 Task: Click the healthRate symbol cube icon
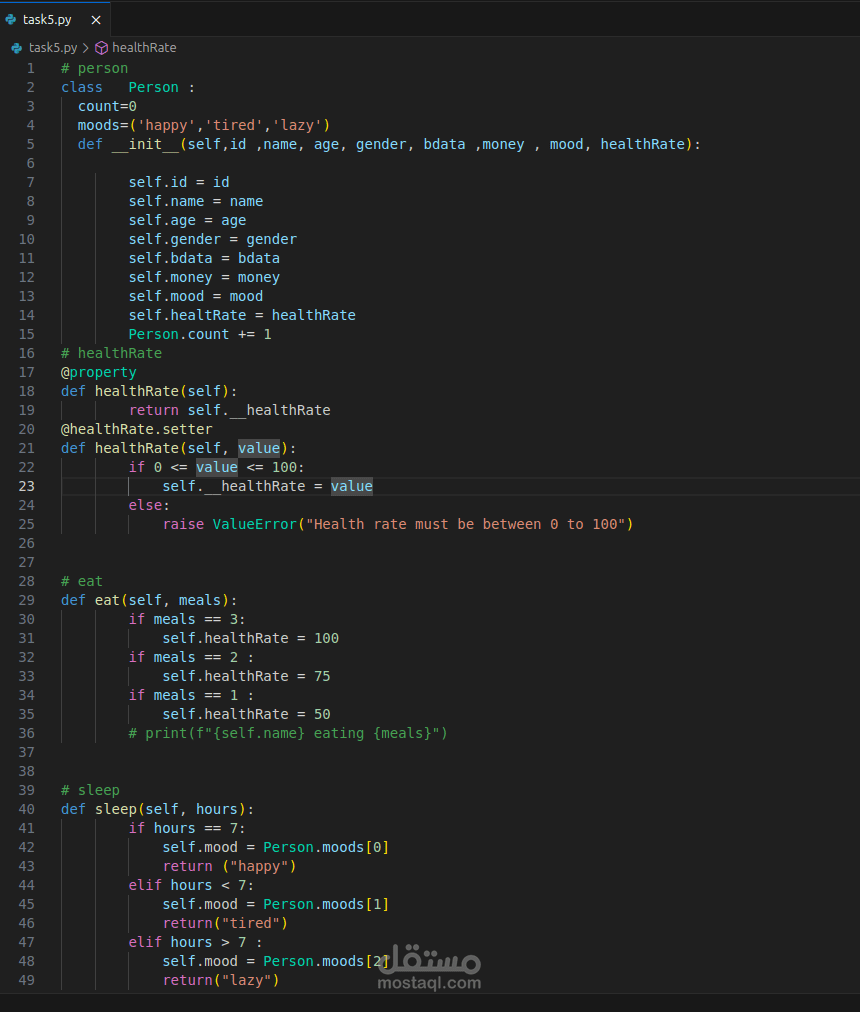click(101, 48)
